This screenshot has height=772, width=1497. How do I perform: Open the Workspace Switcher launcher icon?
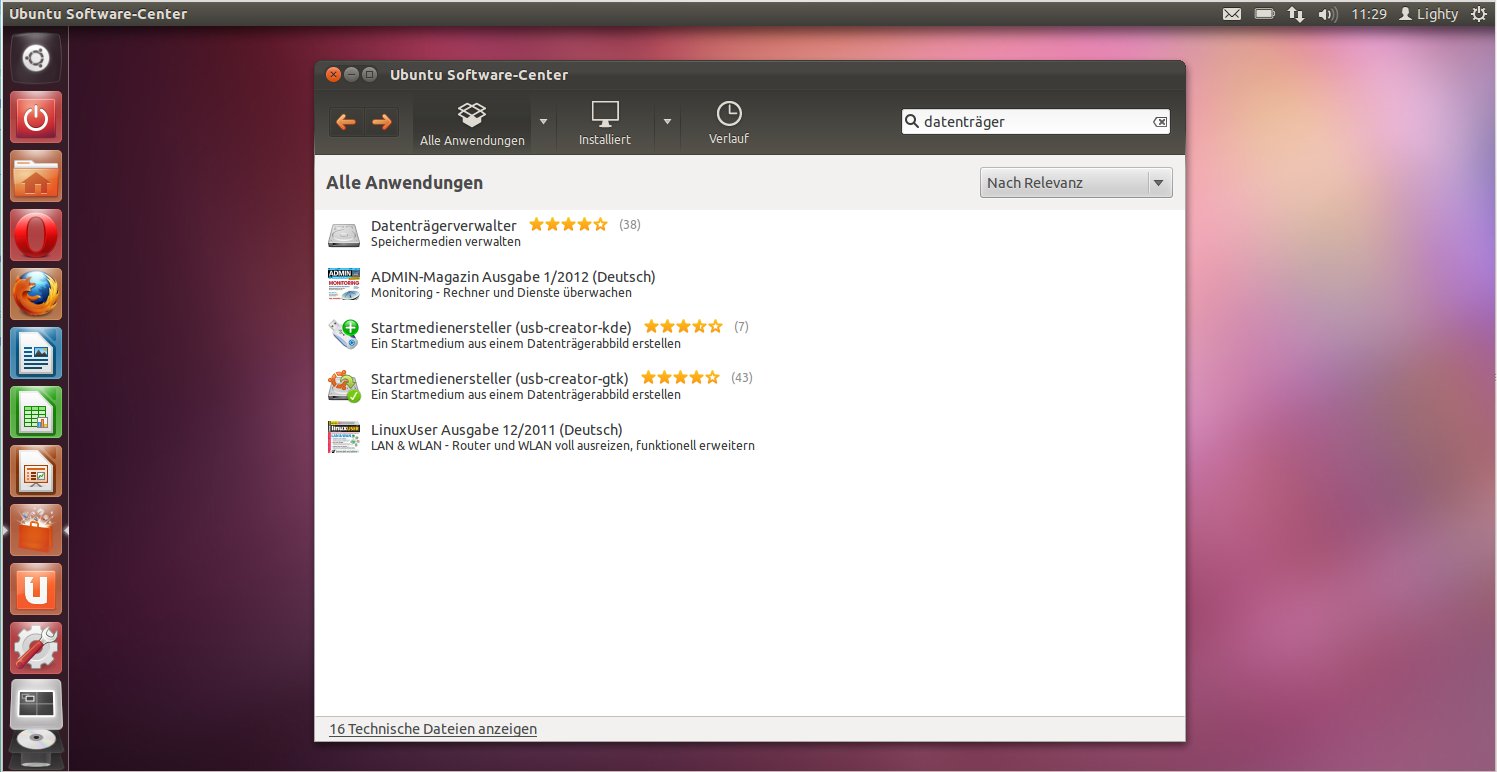[36, 705]
